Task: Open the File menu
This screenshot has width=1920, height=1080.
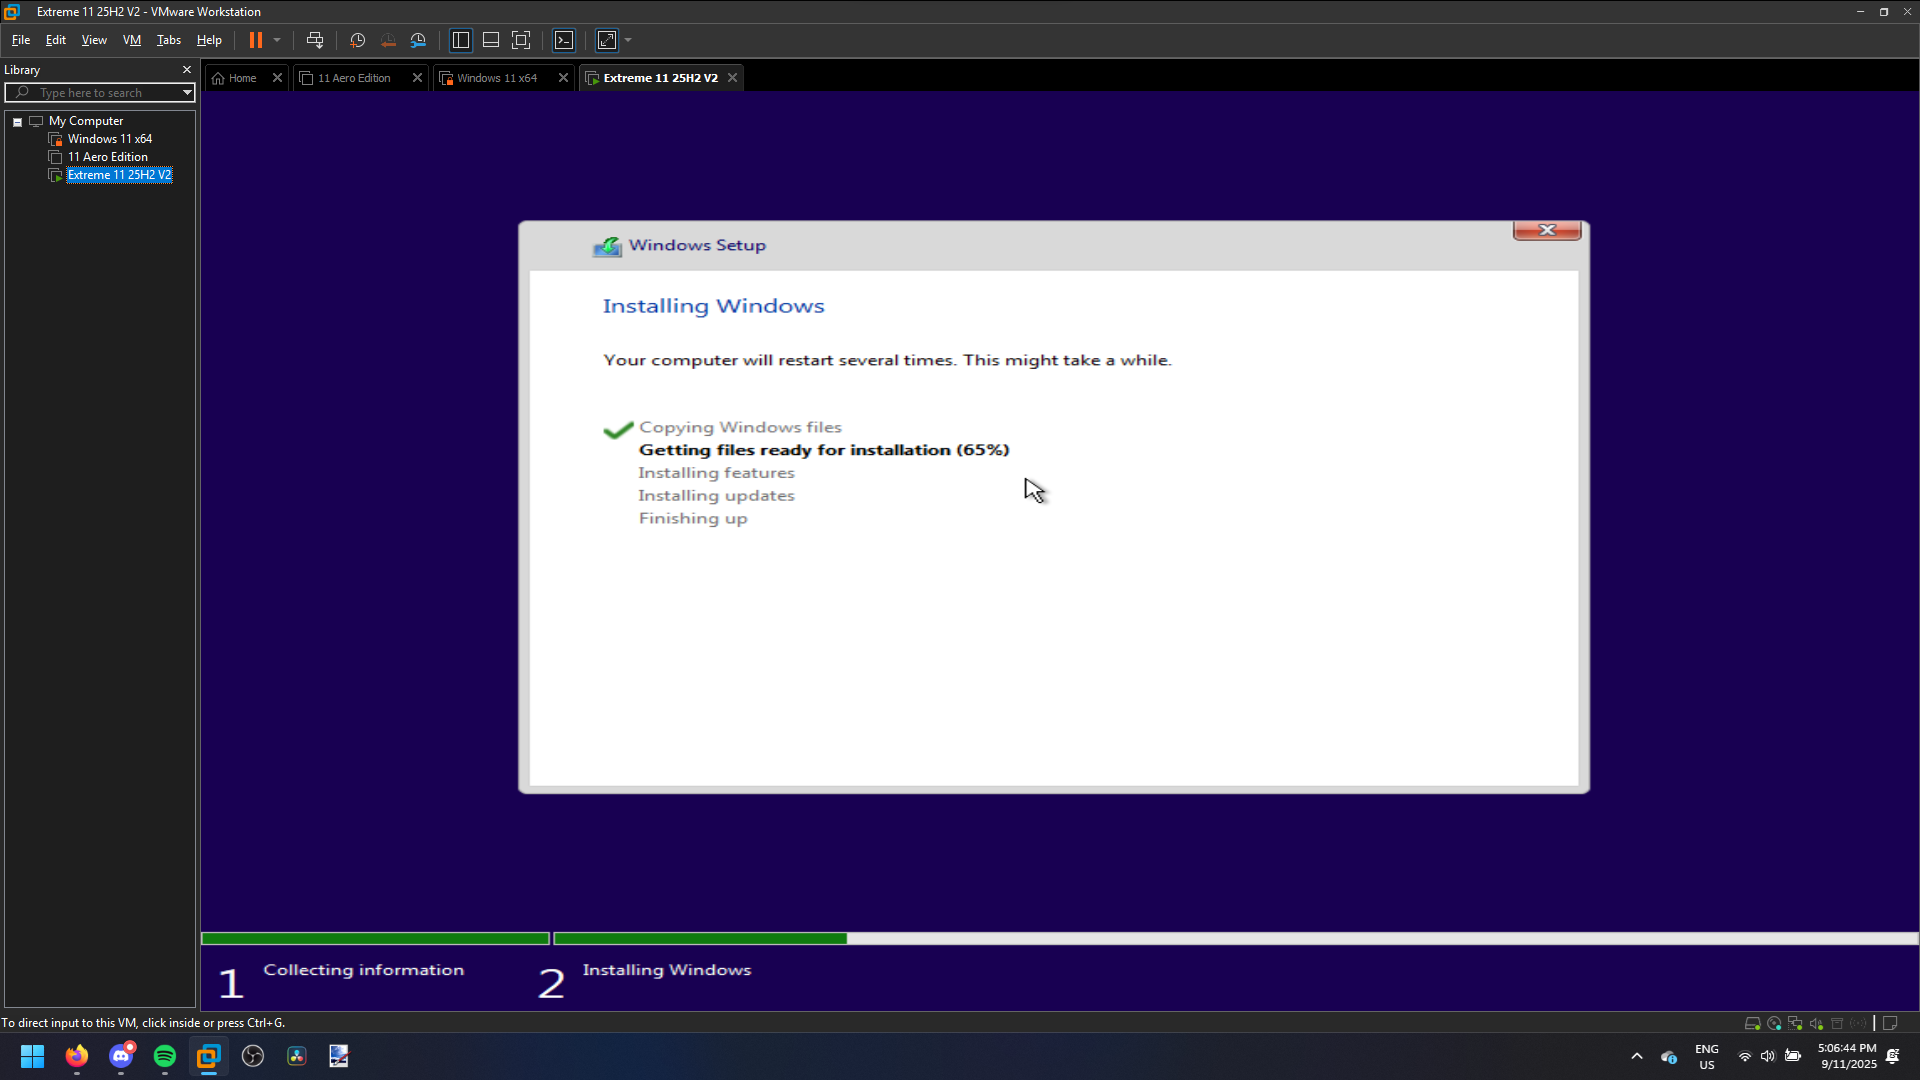Action: tap(21, 40)
